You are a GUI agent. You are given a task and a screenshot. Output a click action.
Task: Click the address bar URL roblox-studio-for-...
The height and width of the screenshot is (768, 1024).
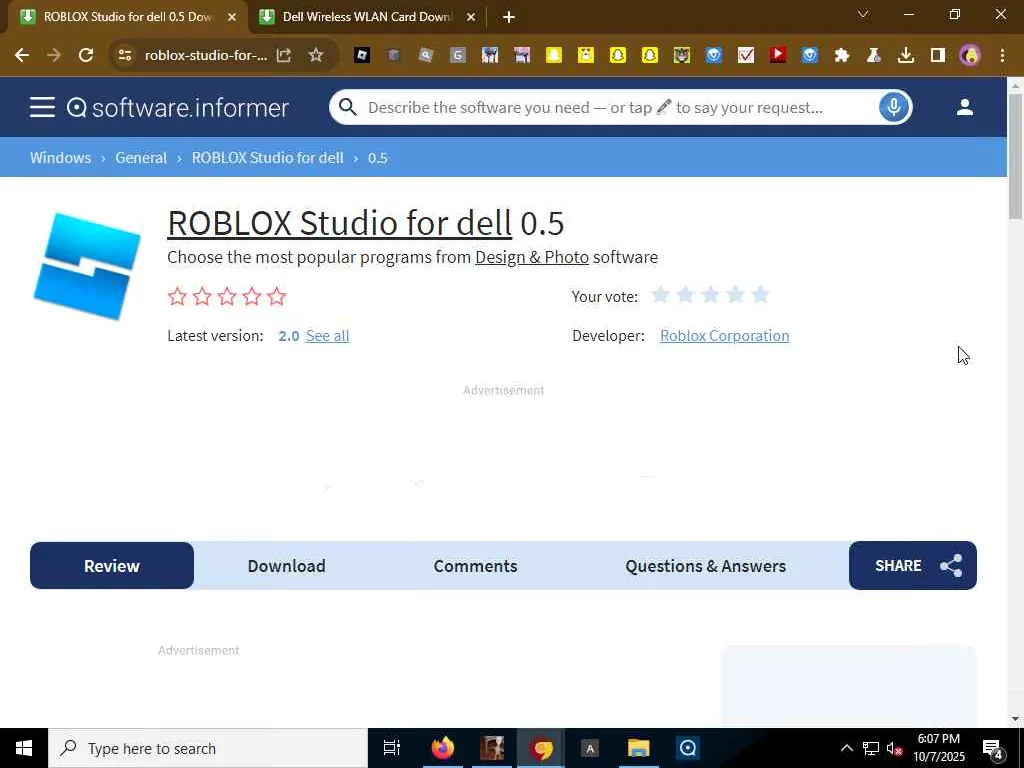[205, 56]
